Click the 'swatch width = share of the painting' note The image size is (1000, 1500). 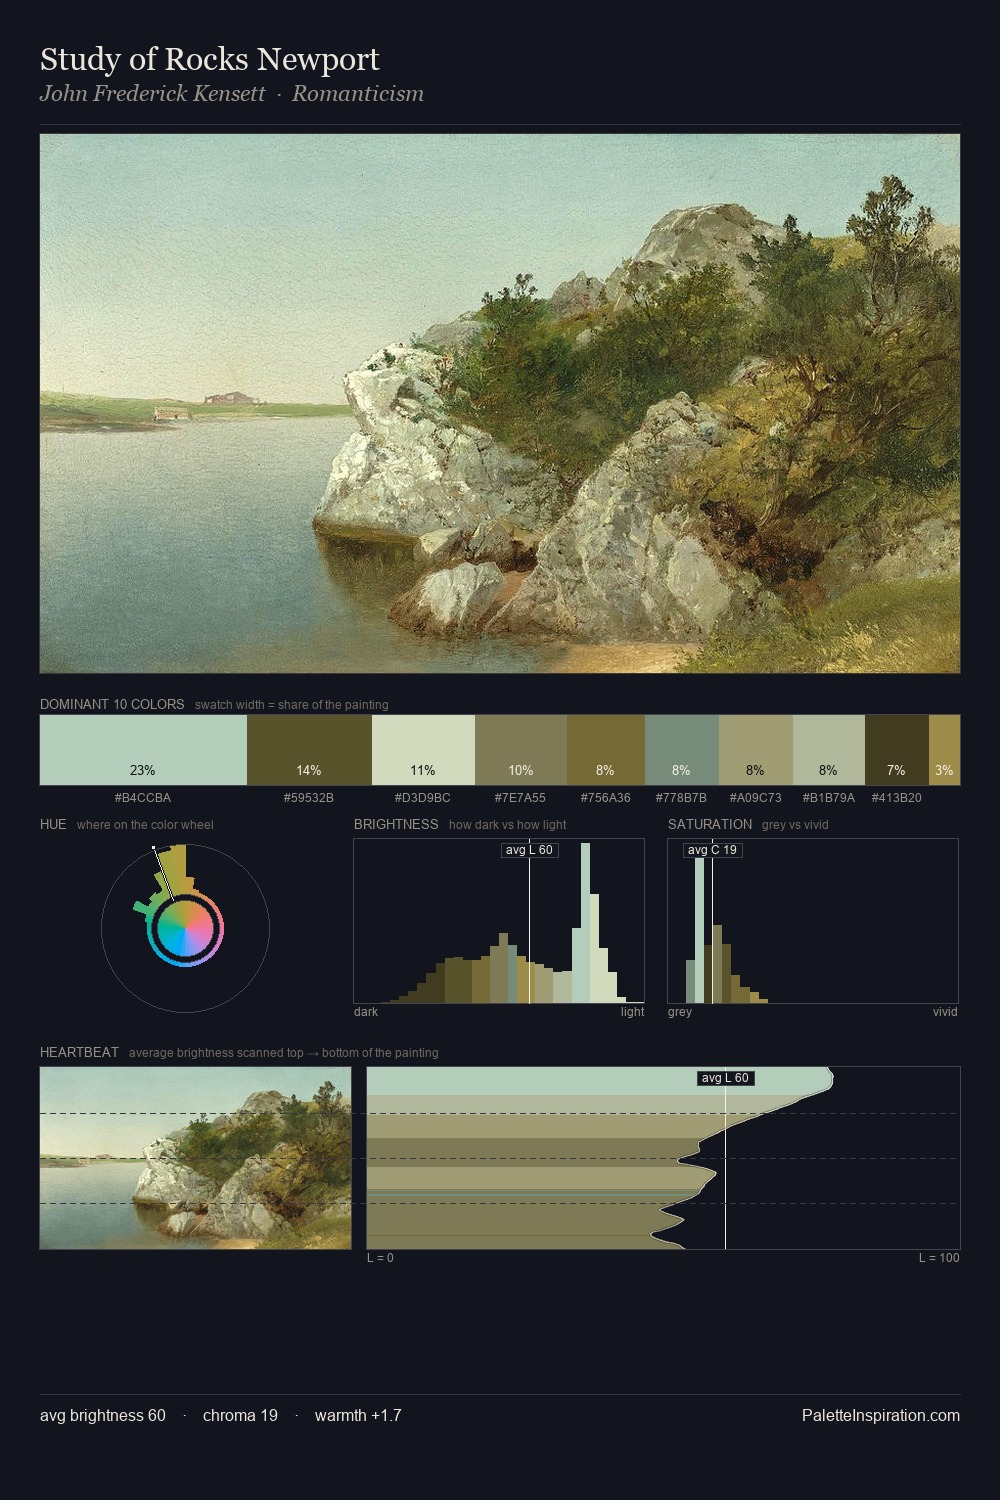coord(292,705)
